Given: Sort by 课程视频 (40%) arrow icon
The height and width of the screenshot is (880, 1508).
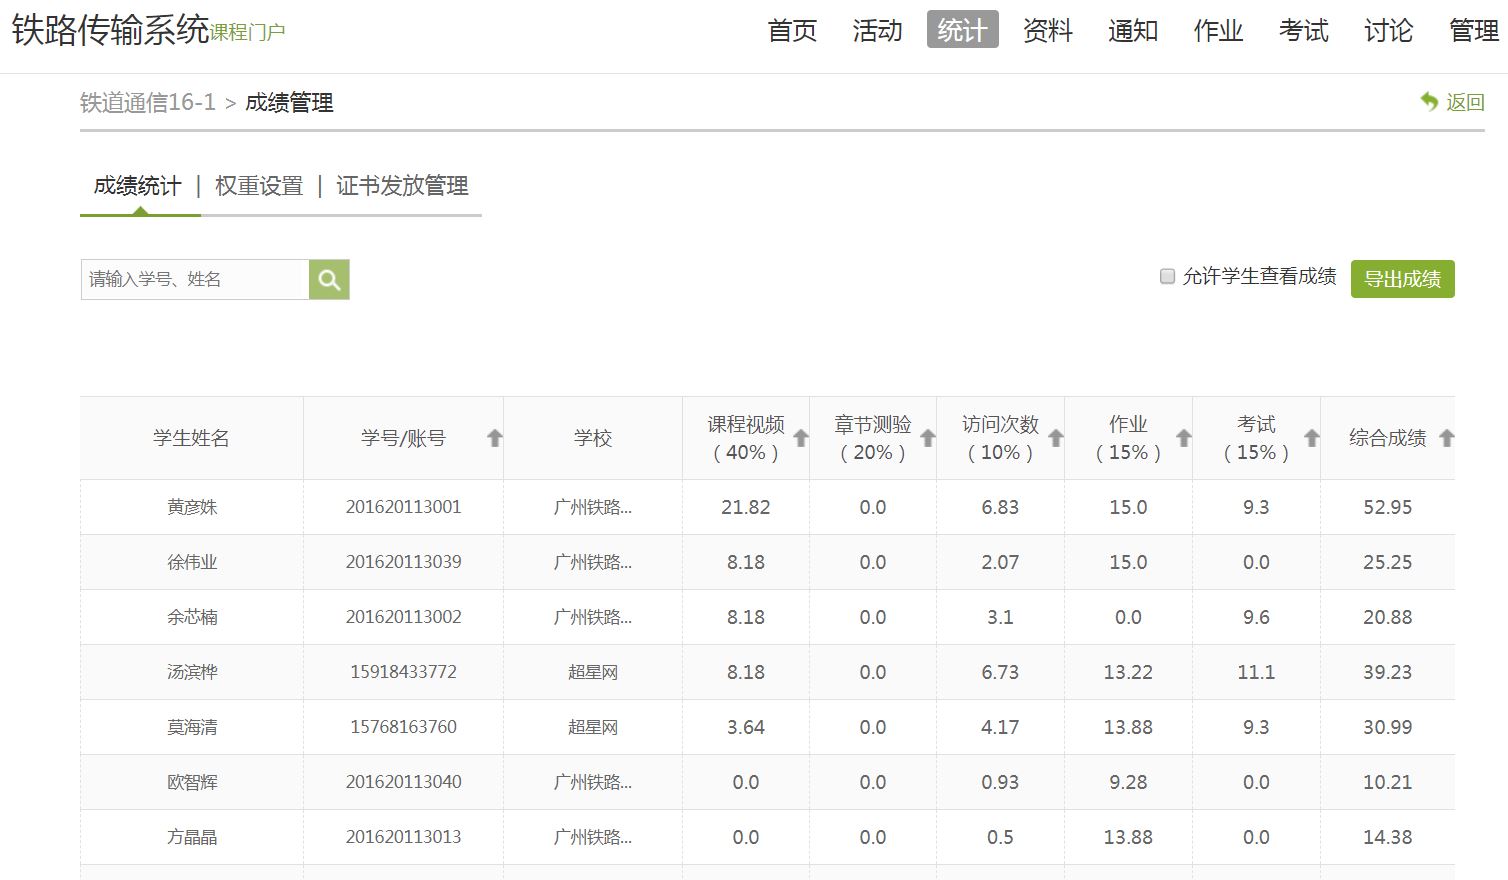Looking at the screenshot, I should [801, 438].
